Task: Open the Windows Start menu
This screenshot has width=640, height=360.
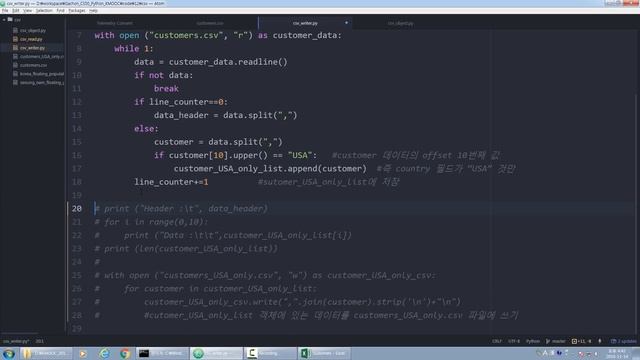Action: (x=9, y=353)
